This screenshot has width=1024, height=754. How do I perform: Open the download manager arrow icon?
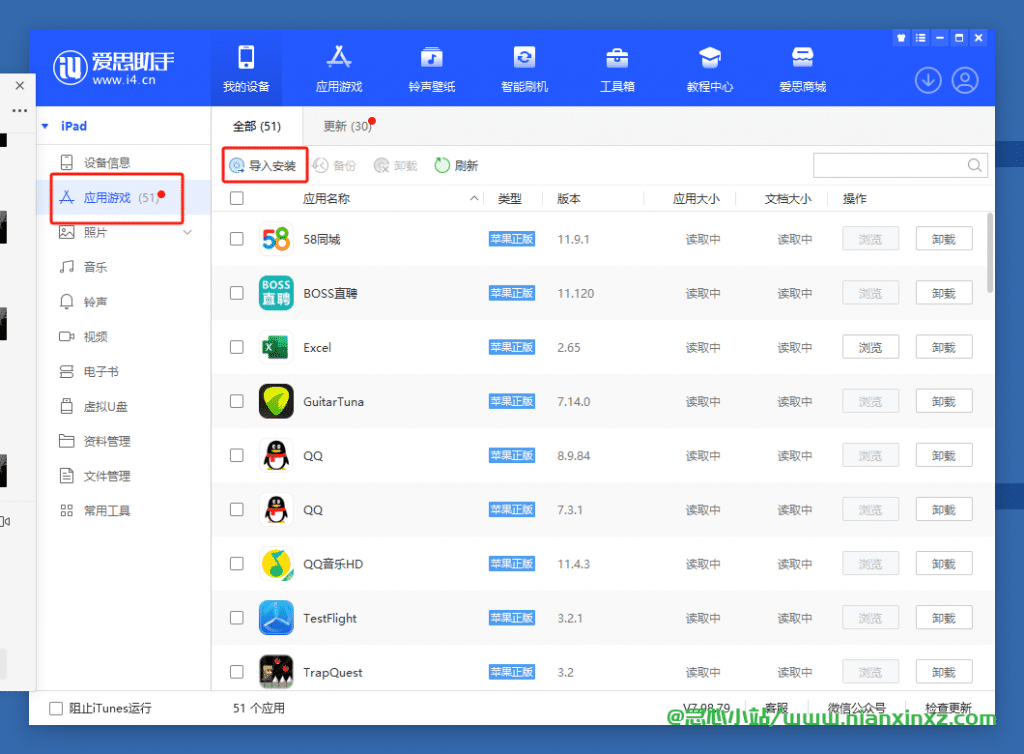[928, 81]
